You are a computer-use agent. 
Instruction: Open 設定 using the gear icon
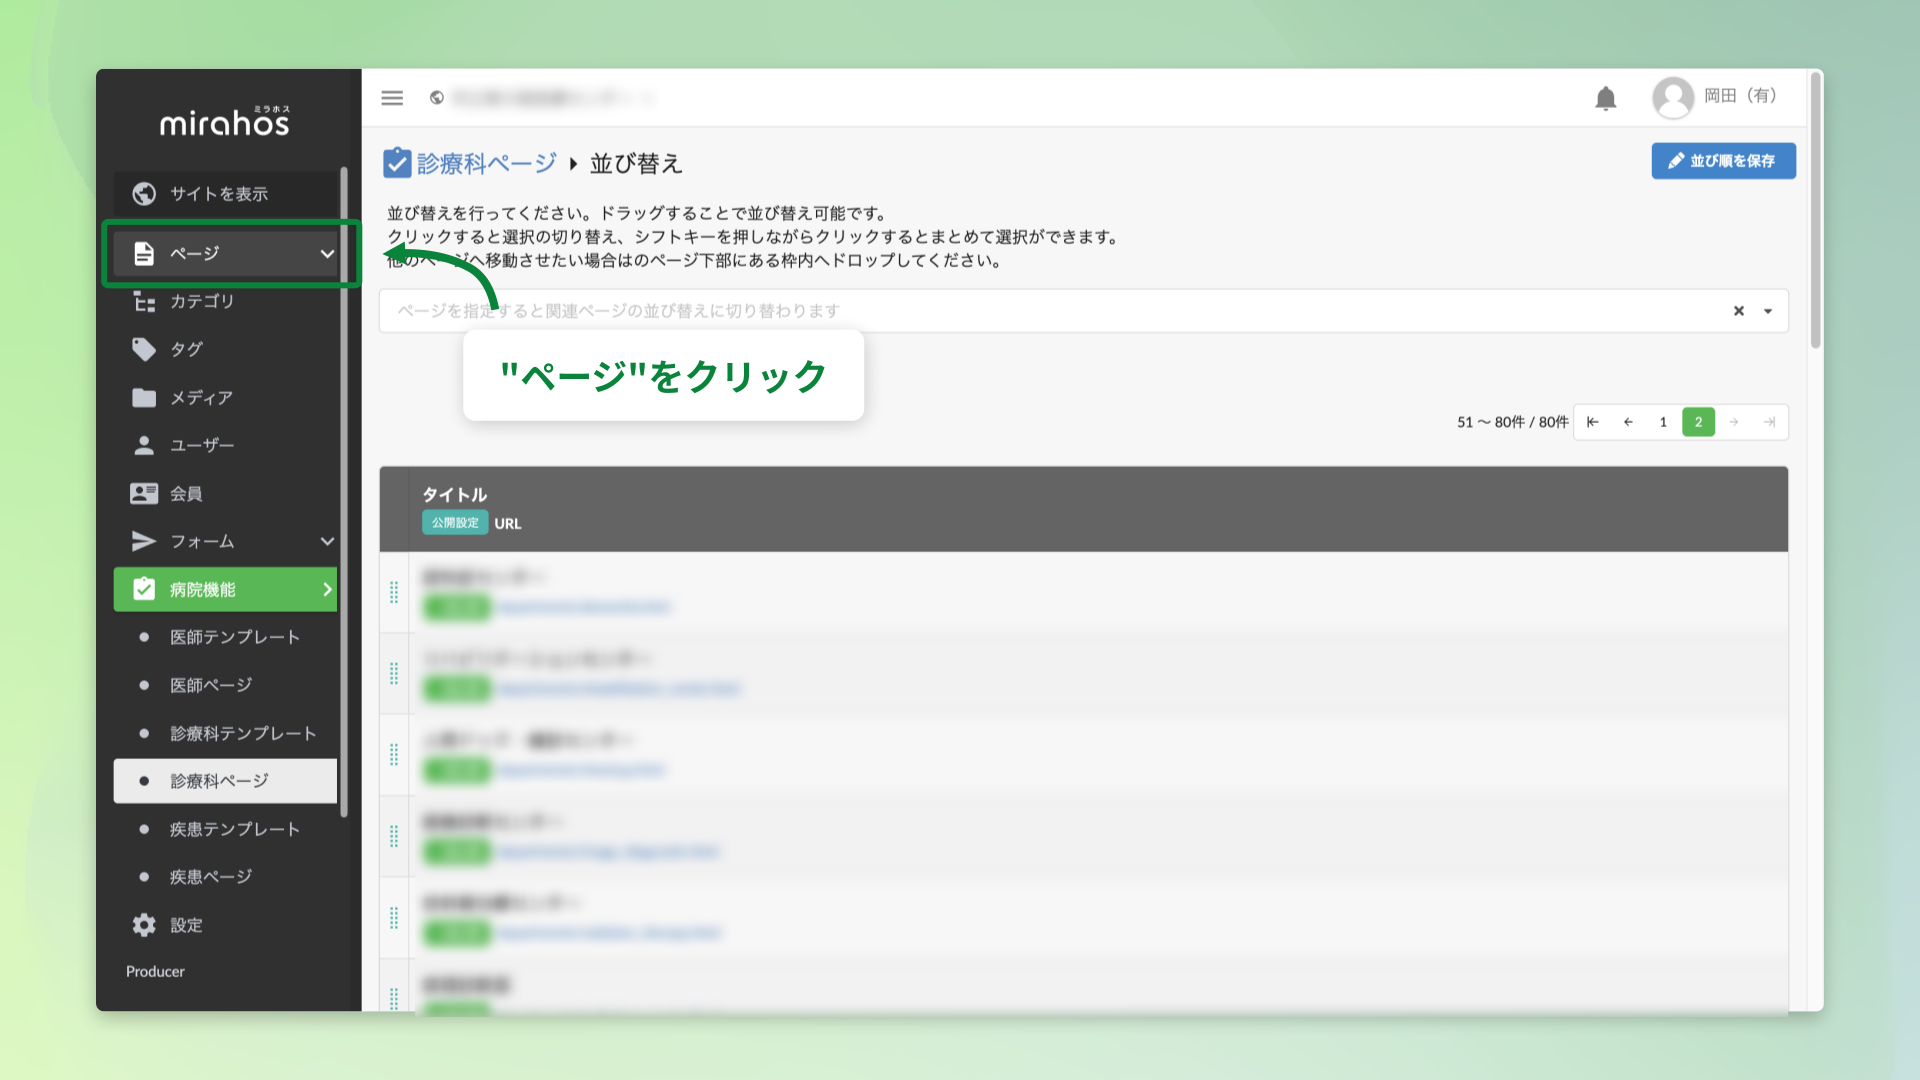point(144,925)
